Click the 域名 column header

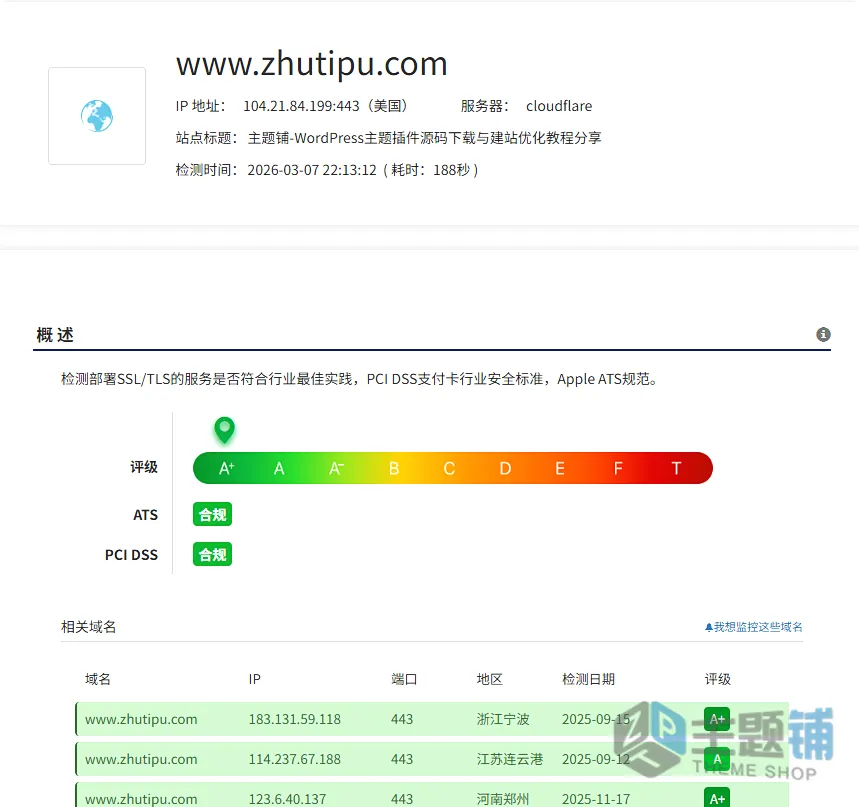click(98, 679)
